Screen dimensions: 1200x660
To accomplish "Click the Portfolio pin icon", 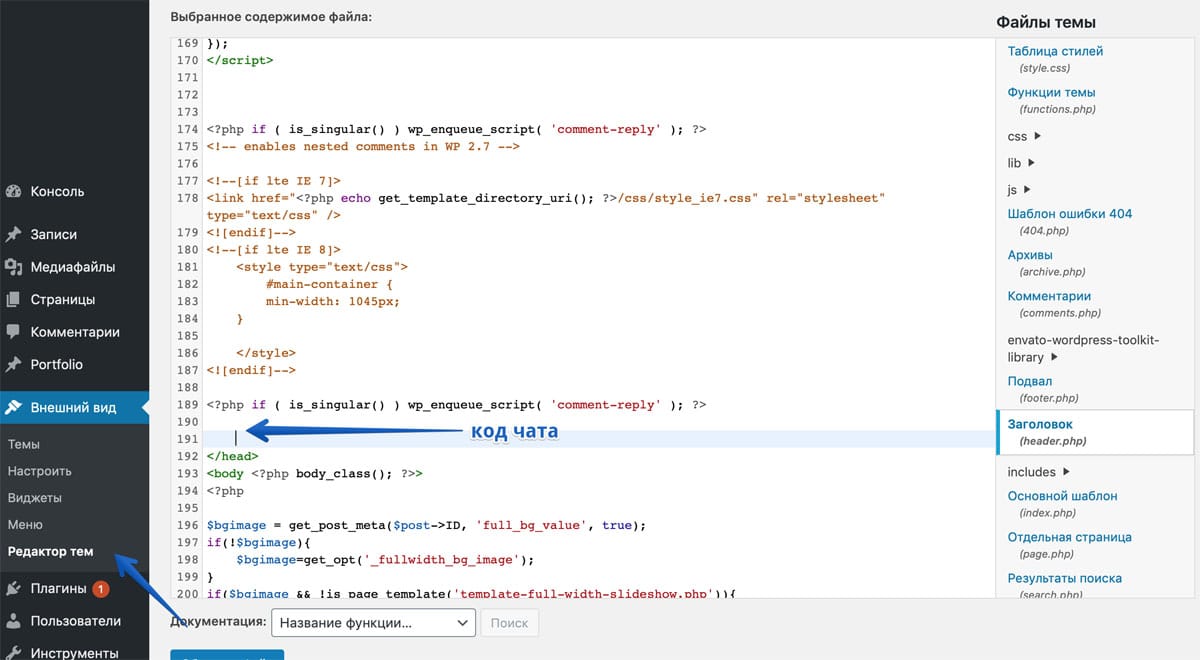I will click(x=14, y=365).
